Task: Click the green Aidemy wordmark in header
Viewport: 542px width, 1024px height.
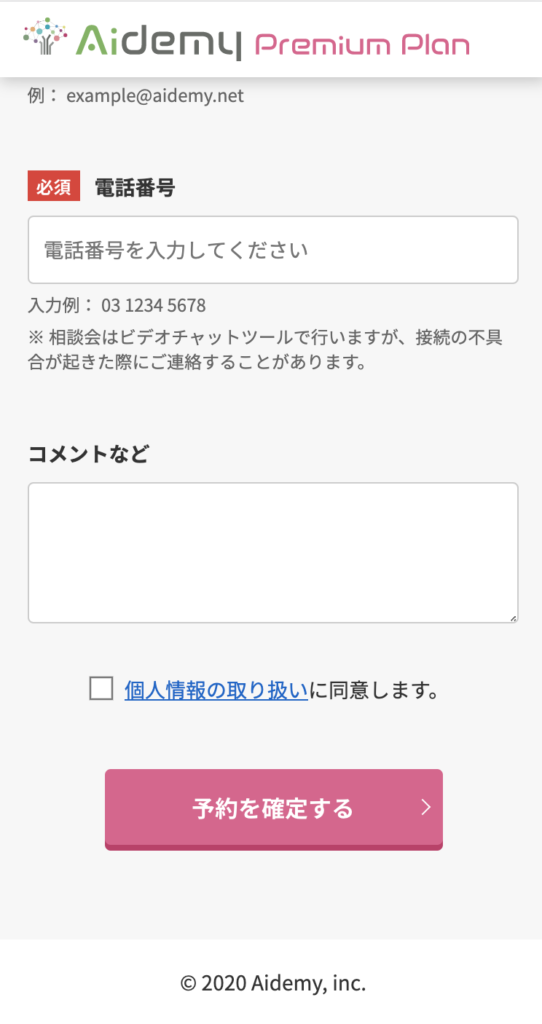Action: click(159, 40)
